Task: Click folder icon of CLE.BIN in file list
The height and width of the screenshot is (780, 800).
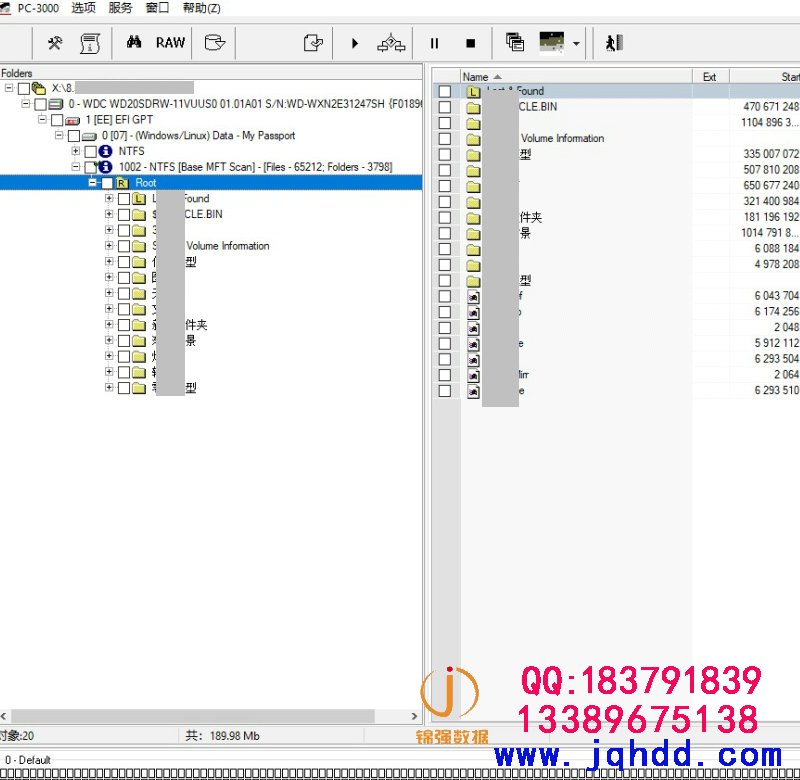Action: (473, 107)
